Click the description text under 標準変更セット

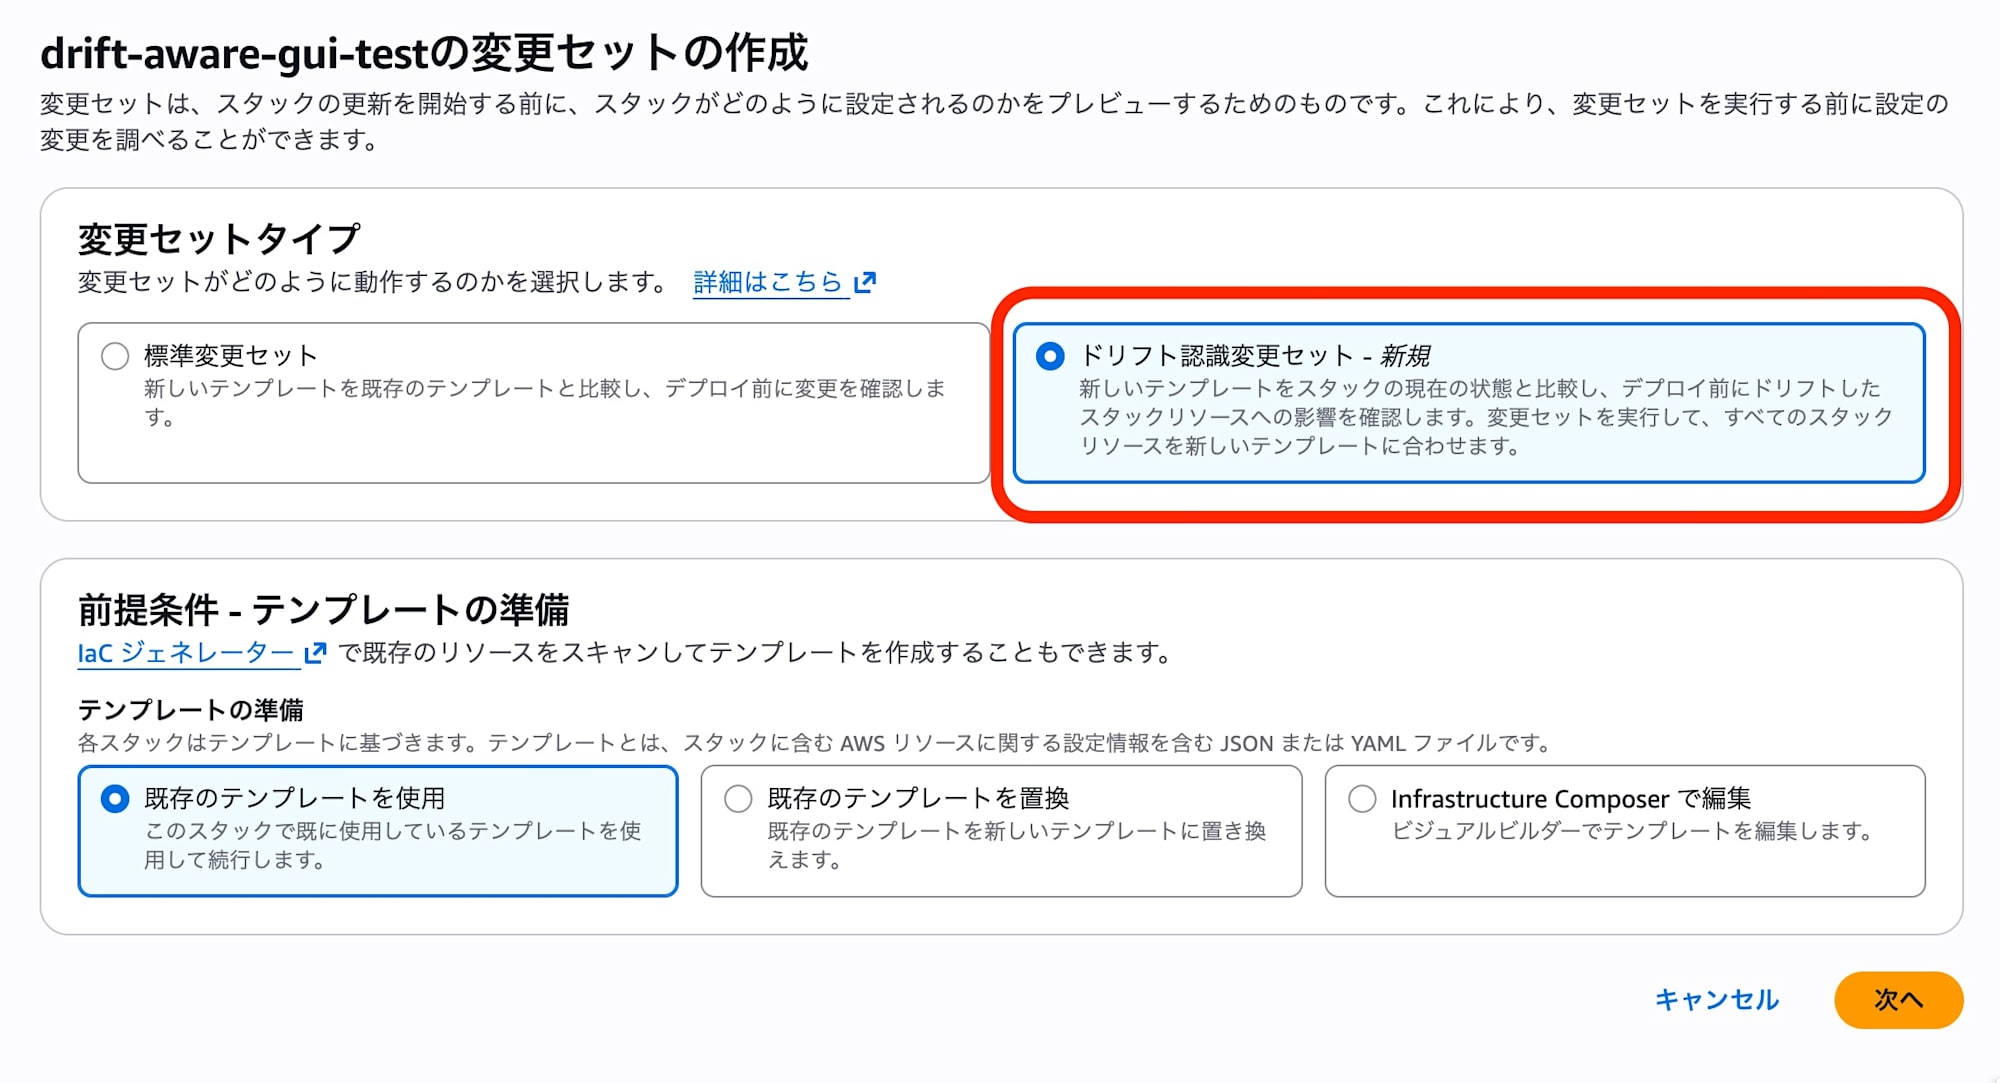(x=544, y=402)
